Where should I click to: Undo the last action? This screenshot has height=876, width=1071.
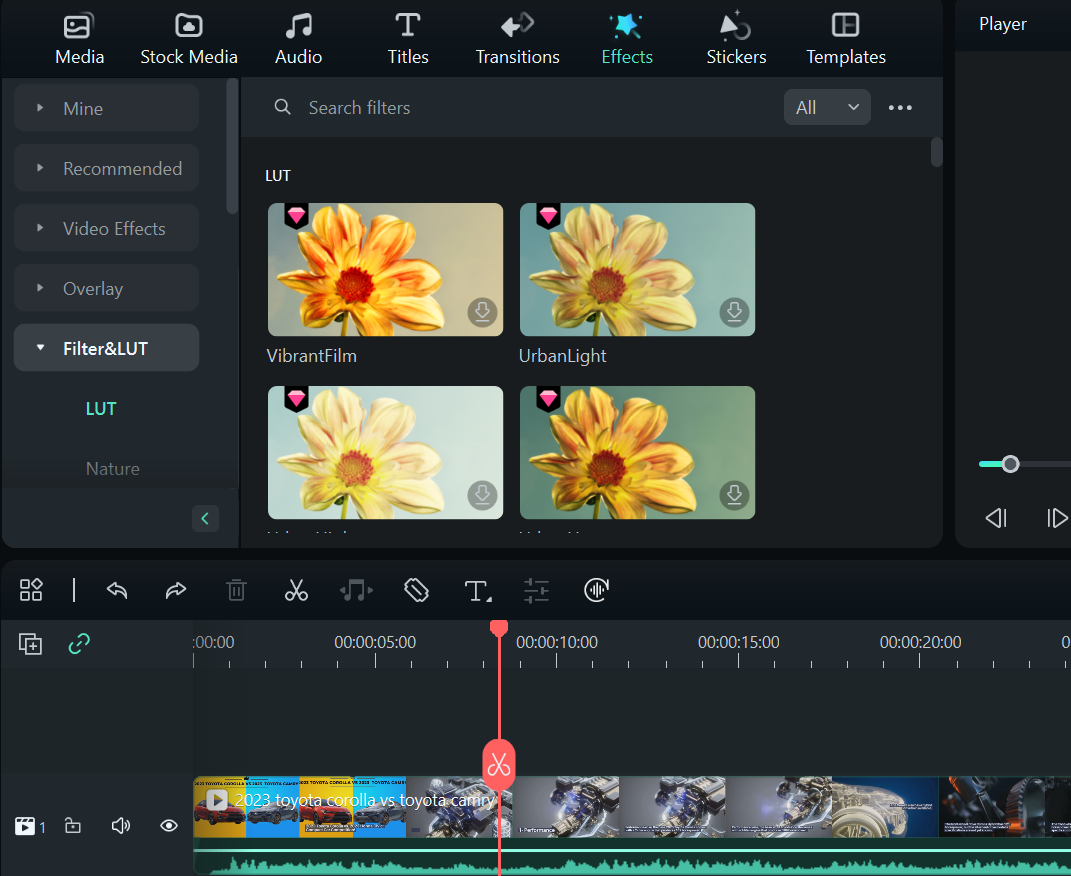(117, 590)
